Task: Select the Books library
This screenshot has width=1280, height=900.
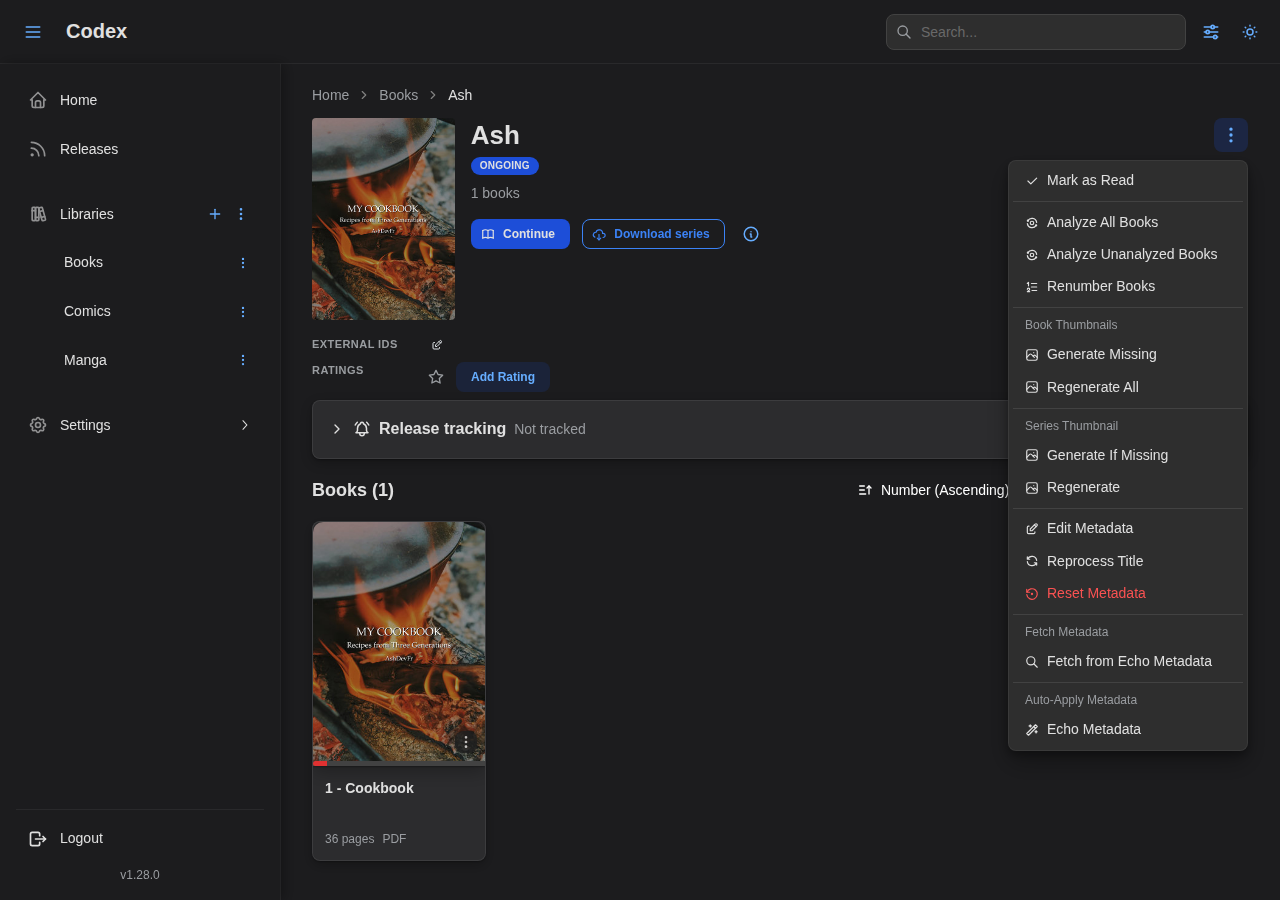Action: click(84, 262)
